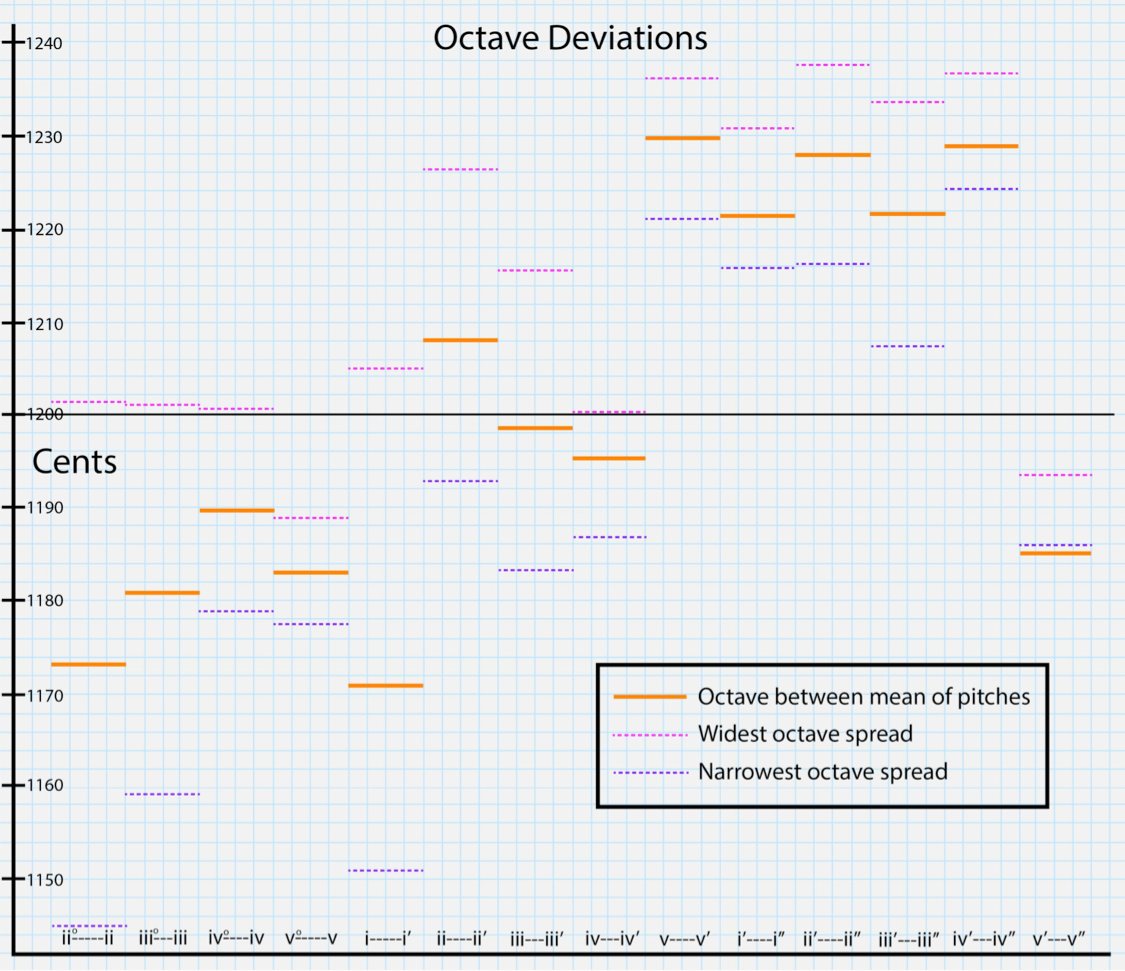Click the pink dotted legend line sample

650,735
